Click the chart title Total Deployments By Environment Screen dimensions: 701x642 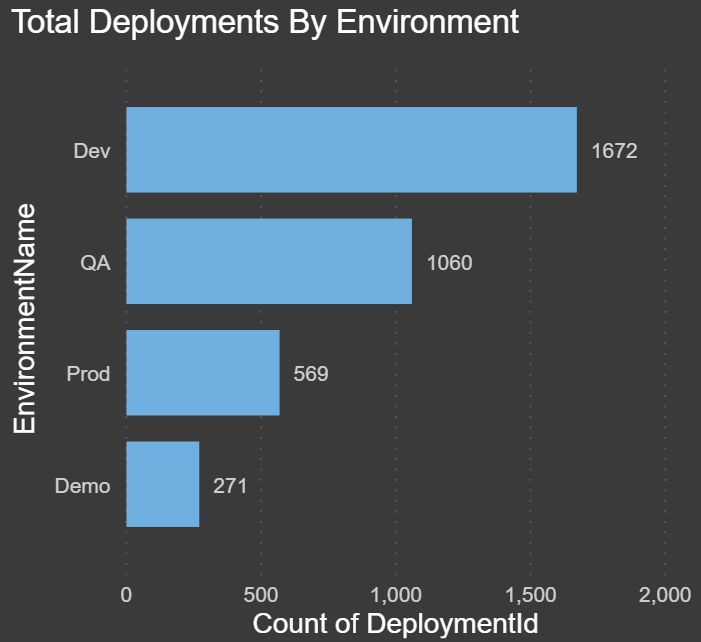point(265,22)
